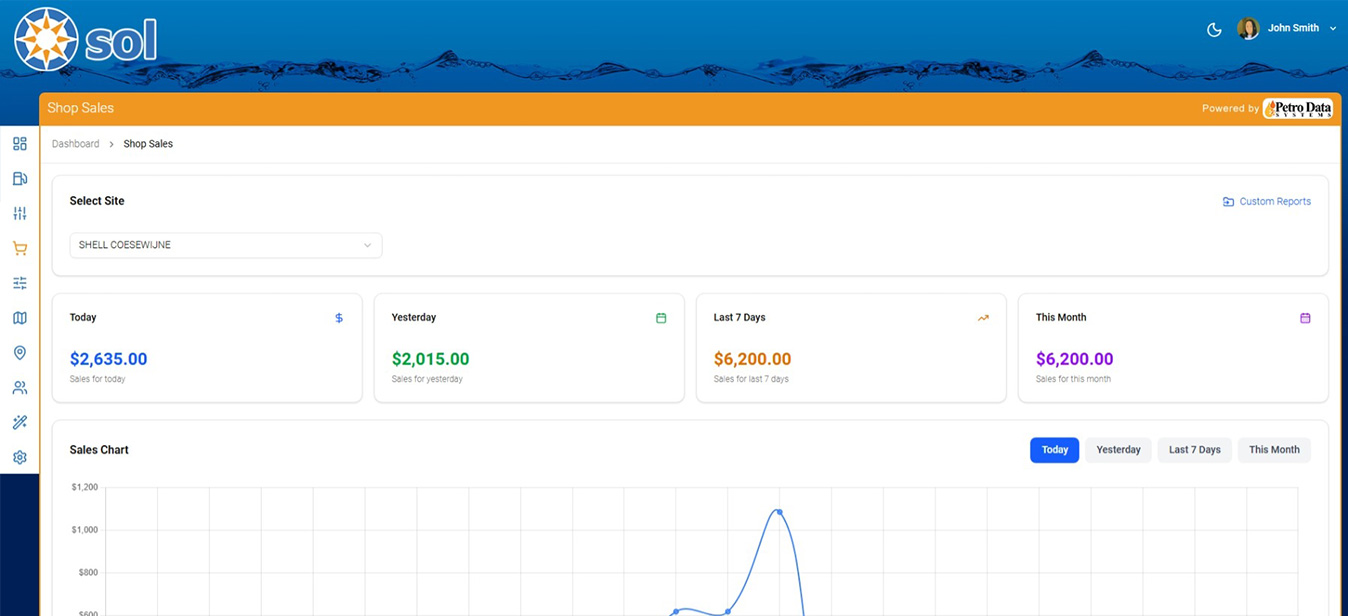Image resolution: width=1348 pixels, height=616 pixels.
Task: Click the $1,000 chart axis label
Action: [x=85, y=530]
